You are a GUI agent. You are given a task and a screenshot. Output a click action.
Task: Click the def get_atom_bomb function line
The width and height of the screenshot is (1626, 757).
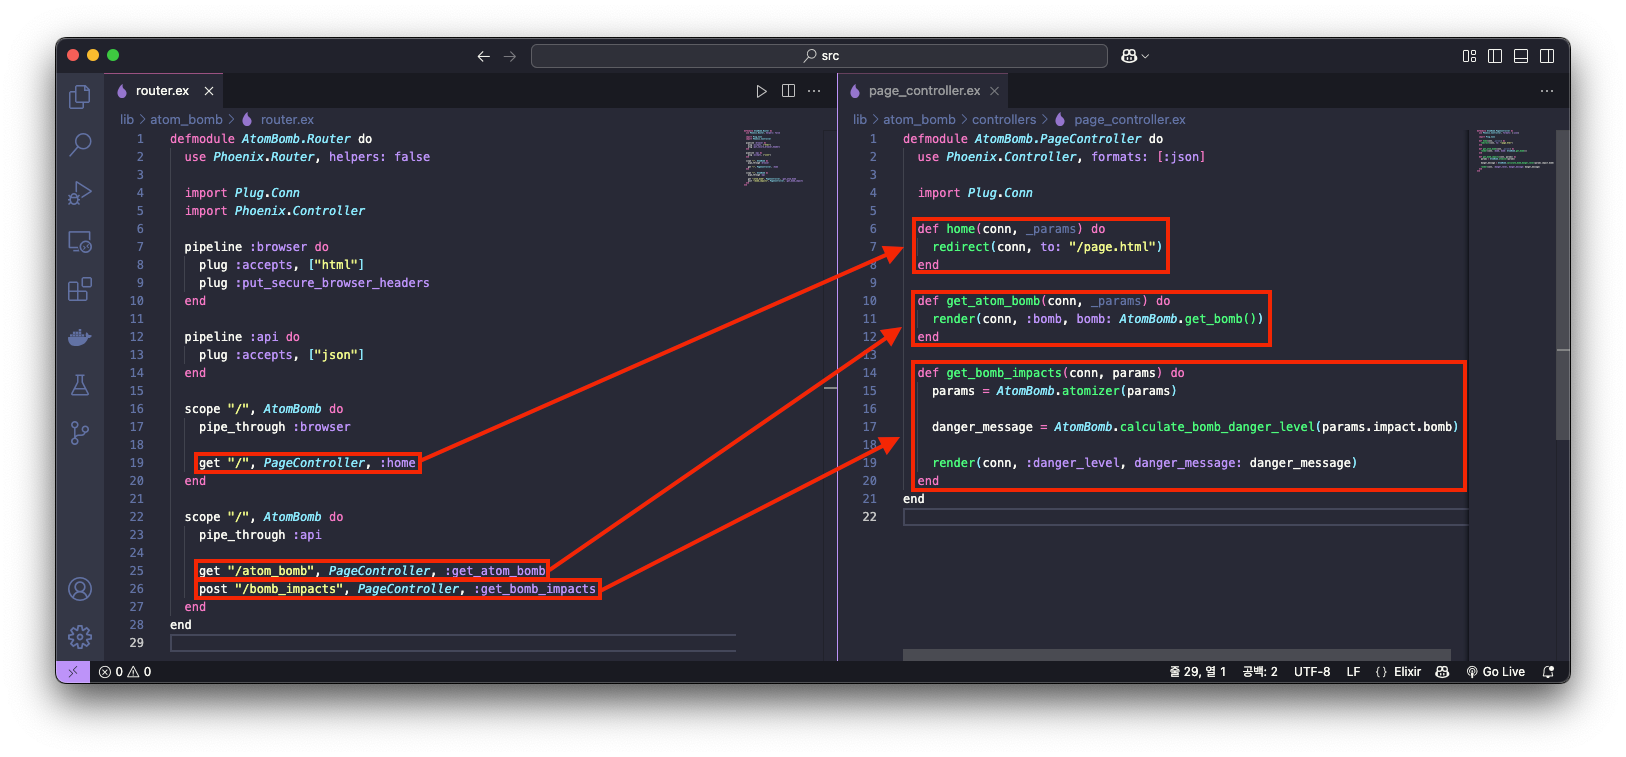[1043, 301]
